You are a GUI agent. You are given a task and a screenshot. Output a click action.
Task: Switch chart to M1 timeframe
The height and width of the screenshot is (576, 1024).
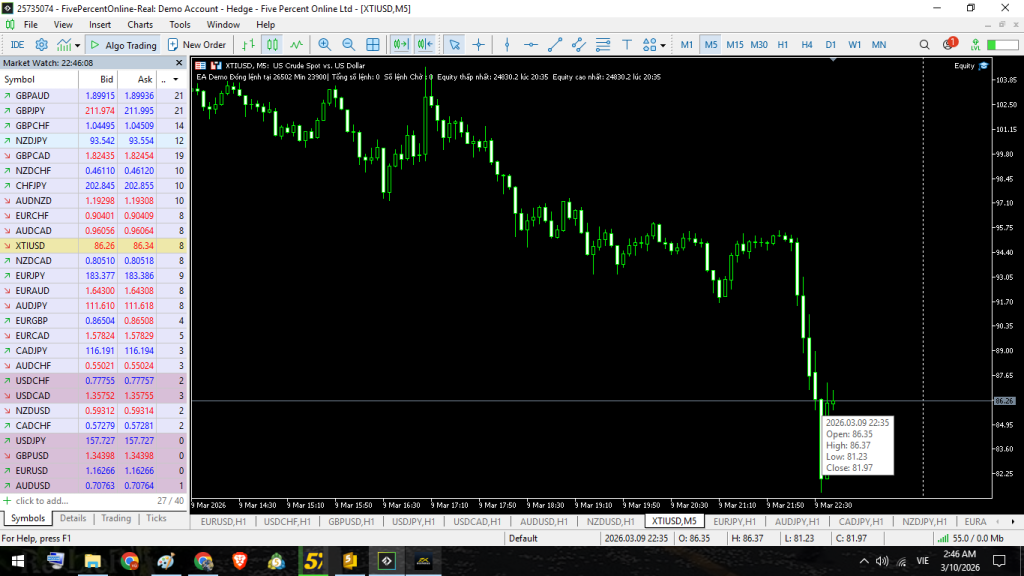click(x=686, y=44)
